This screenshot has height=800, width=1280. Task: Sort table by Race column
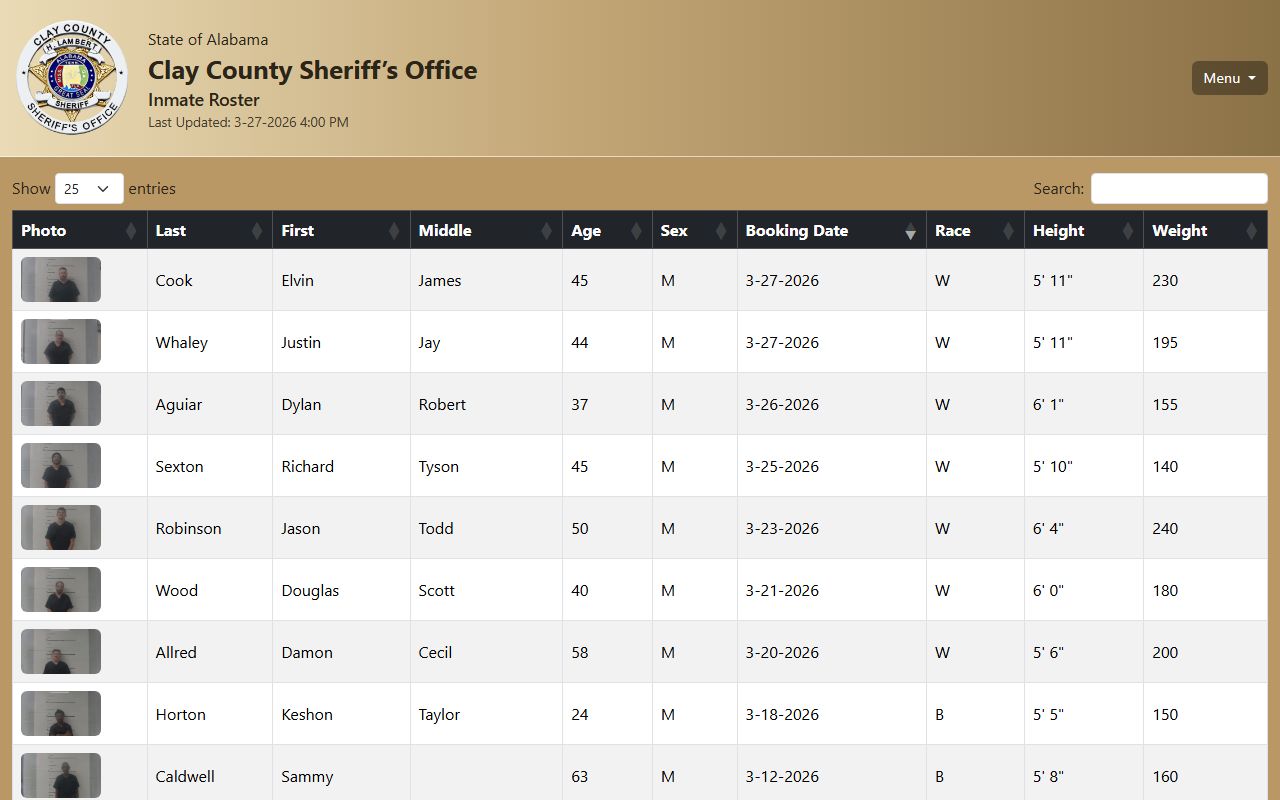[975, 230]
